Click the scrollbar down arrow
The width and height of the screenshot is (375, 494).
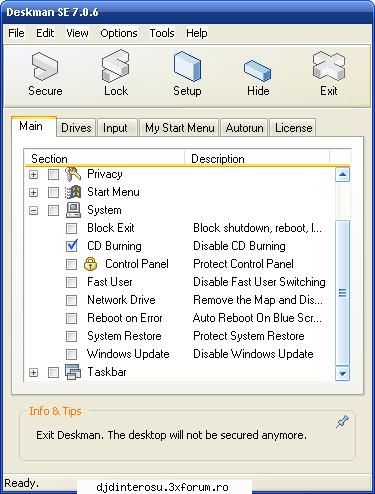coord(342,373)
